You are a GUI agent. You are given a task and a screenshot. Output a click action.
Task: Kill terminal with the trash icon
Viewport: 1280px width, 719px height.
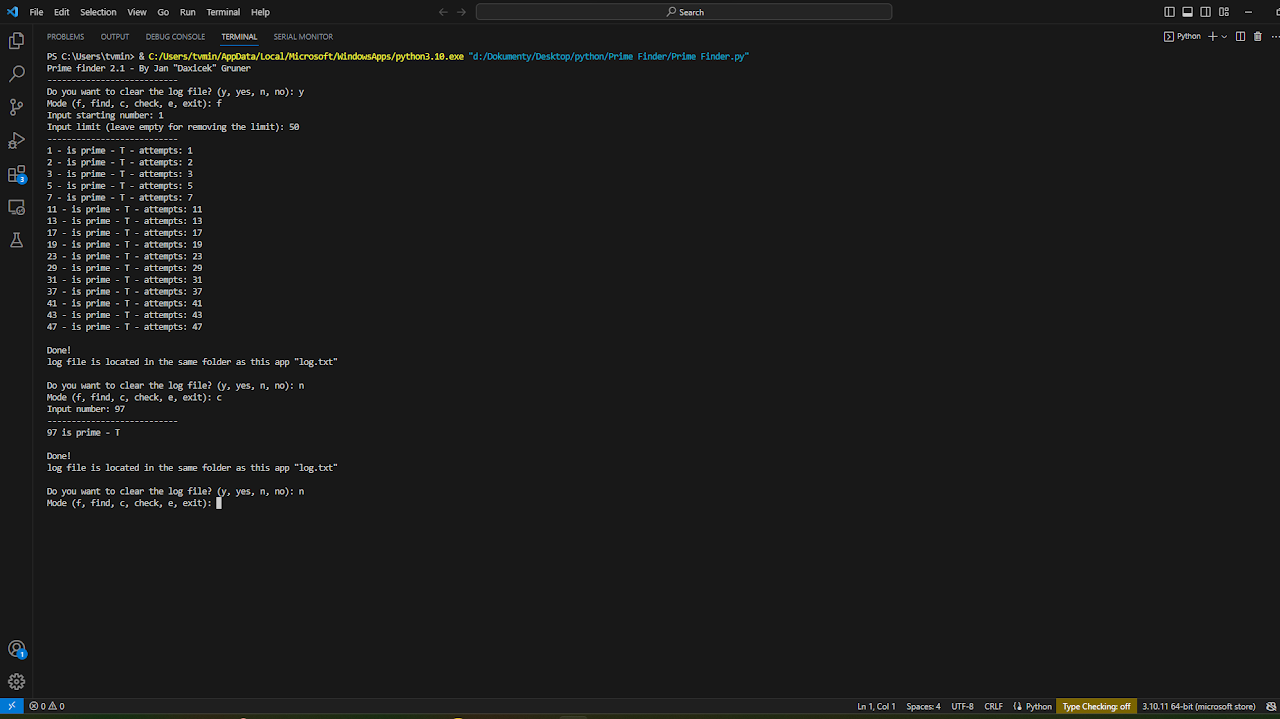(1258, 36)
